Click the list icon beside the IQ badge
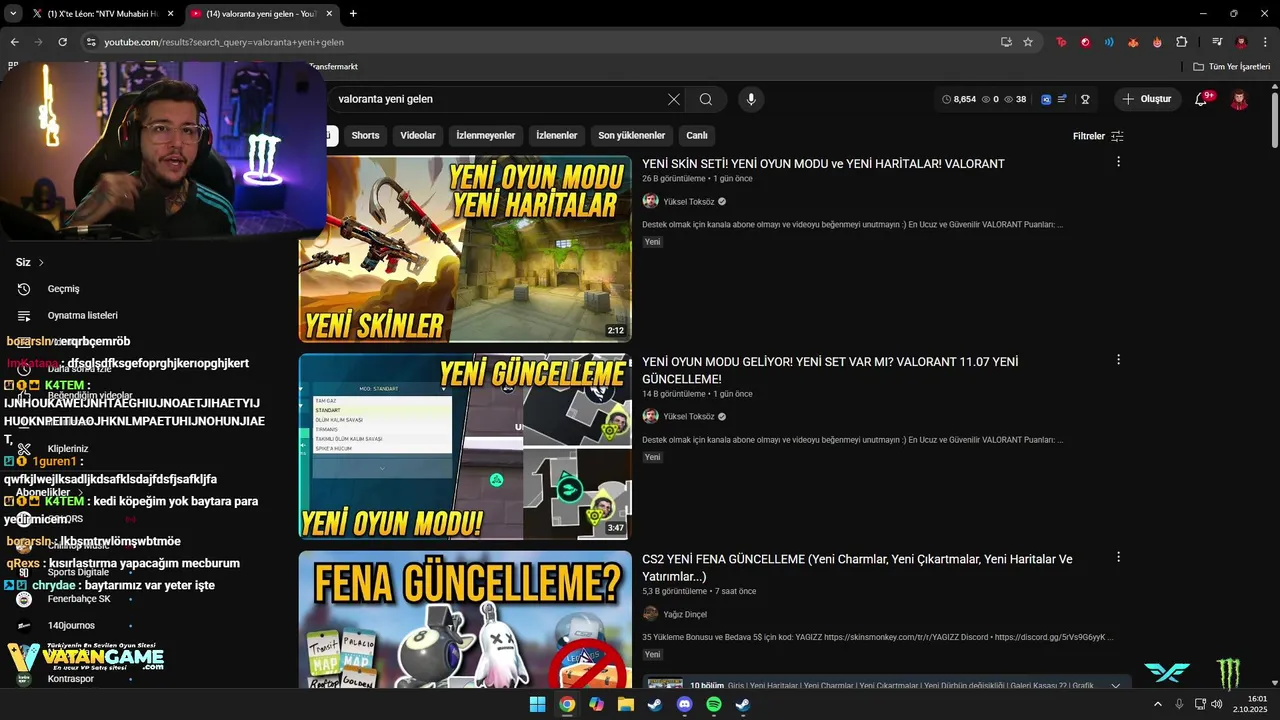 point(1062,99)
